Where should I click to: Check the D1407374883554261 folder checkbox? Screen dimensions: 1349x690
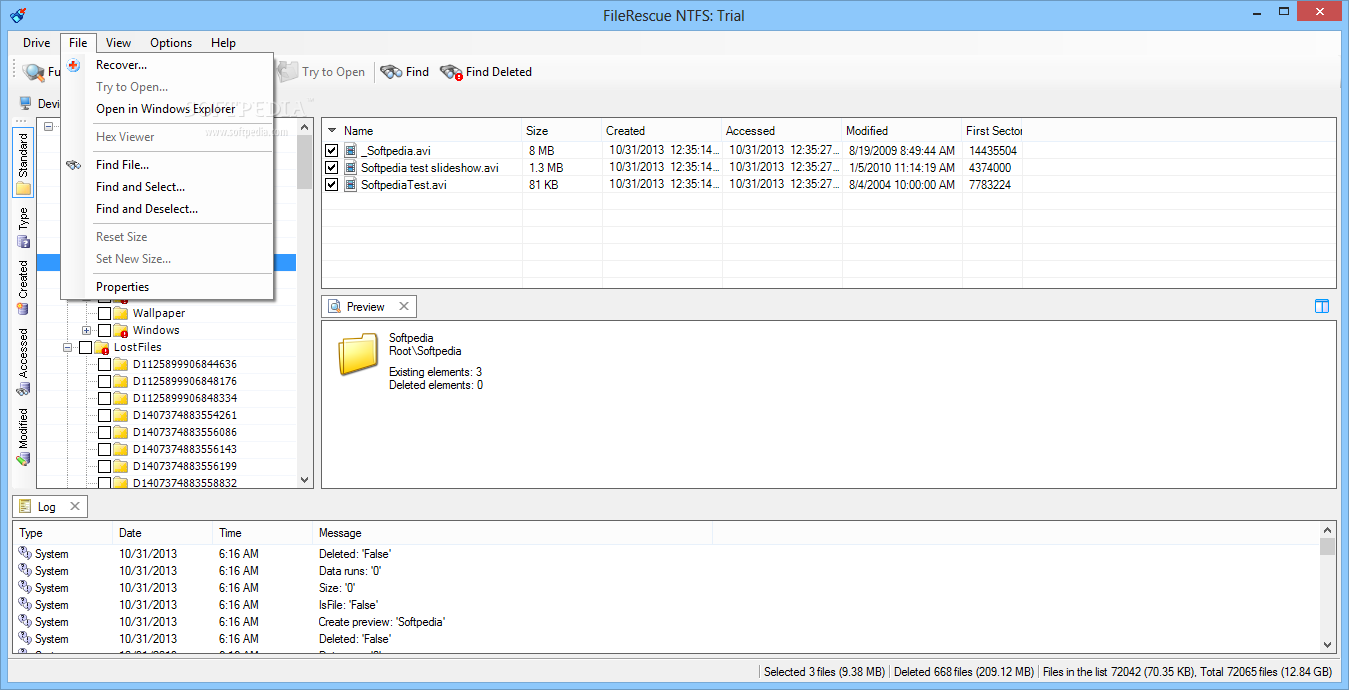[104, 415]
